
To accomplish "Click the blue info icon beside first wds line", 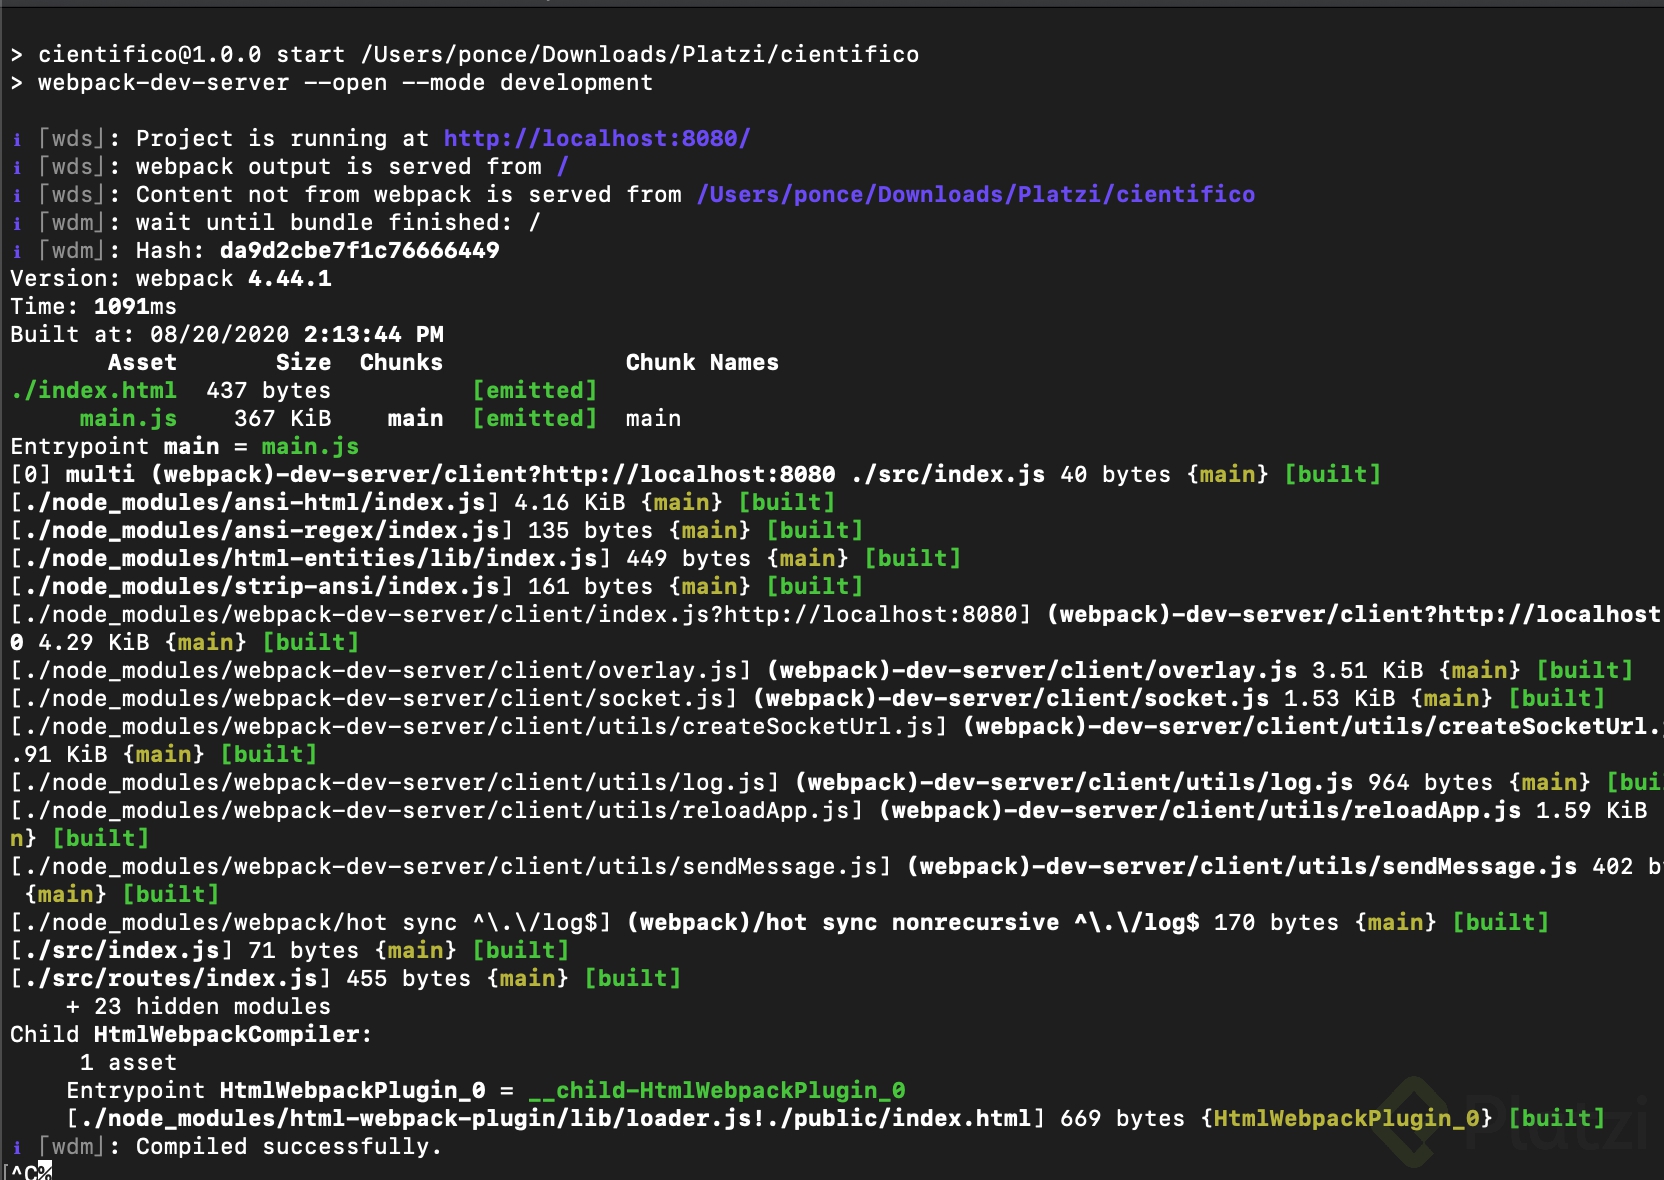I will (x=16, y=139).
